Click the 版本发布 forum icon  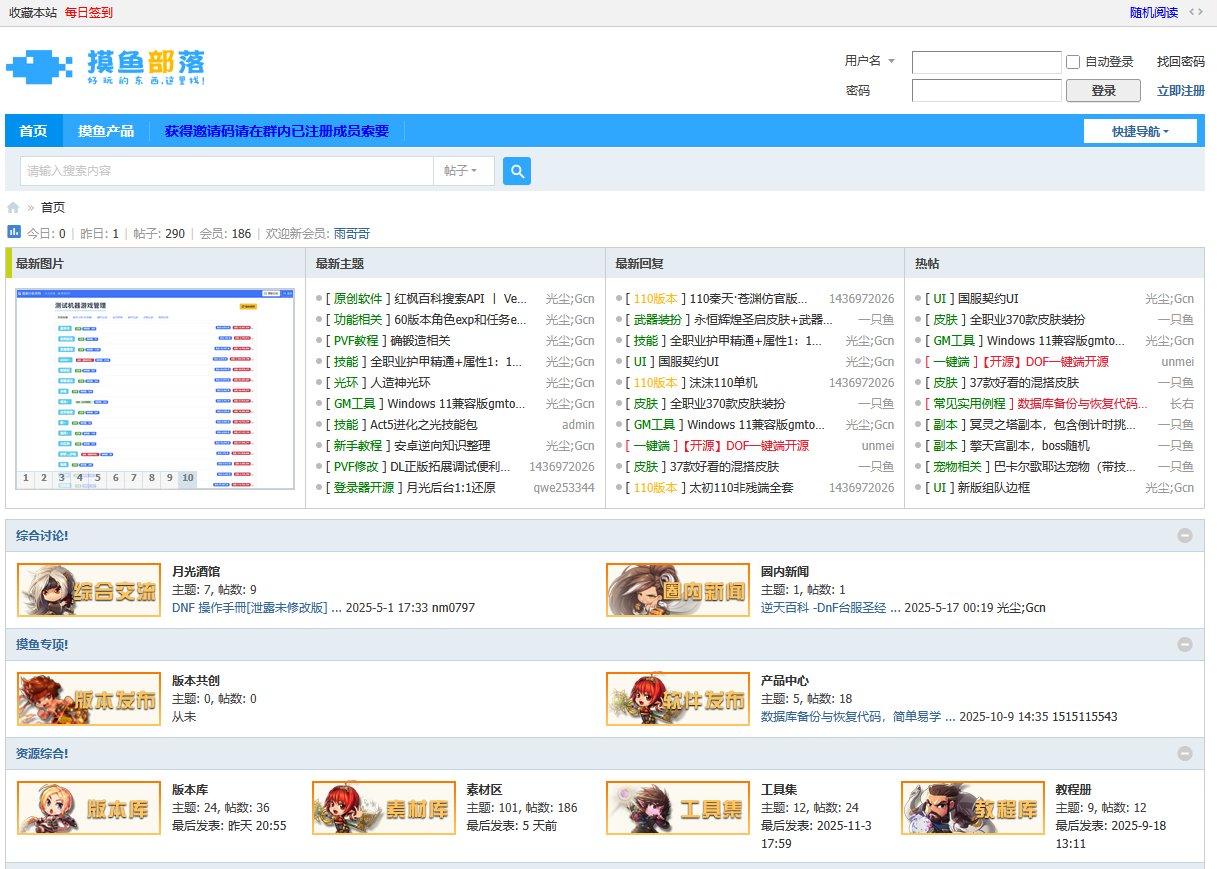tap(88, 699)
